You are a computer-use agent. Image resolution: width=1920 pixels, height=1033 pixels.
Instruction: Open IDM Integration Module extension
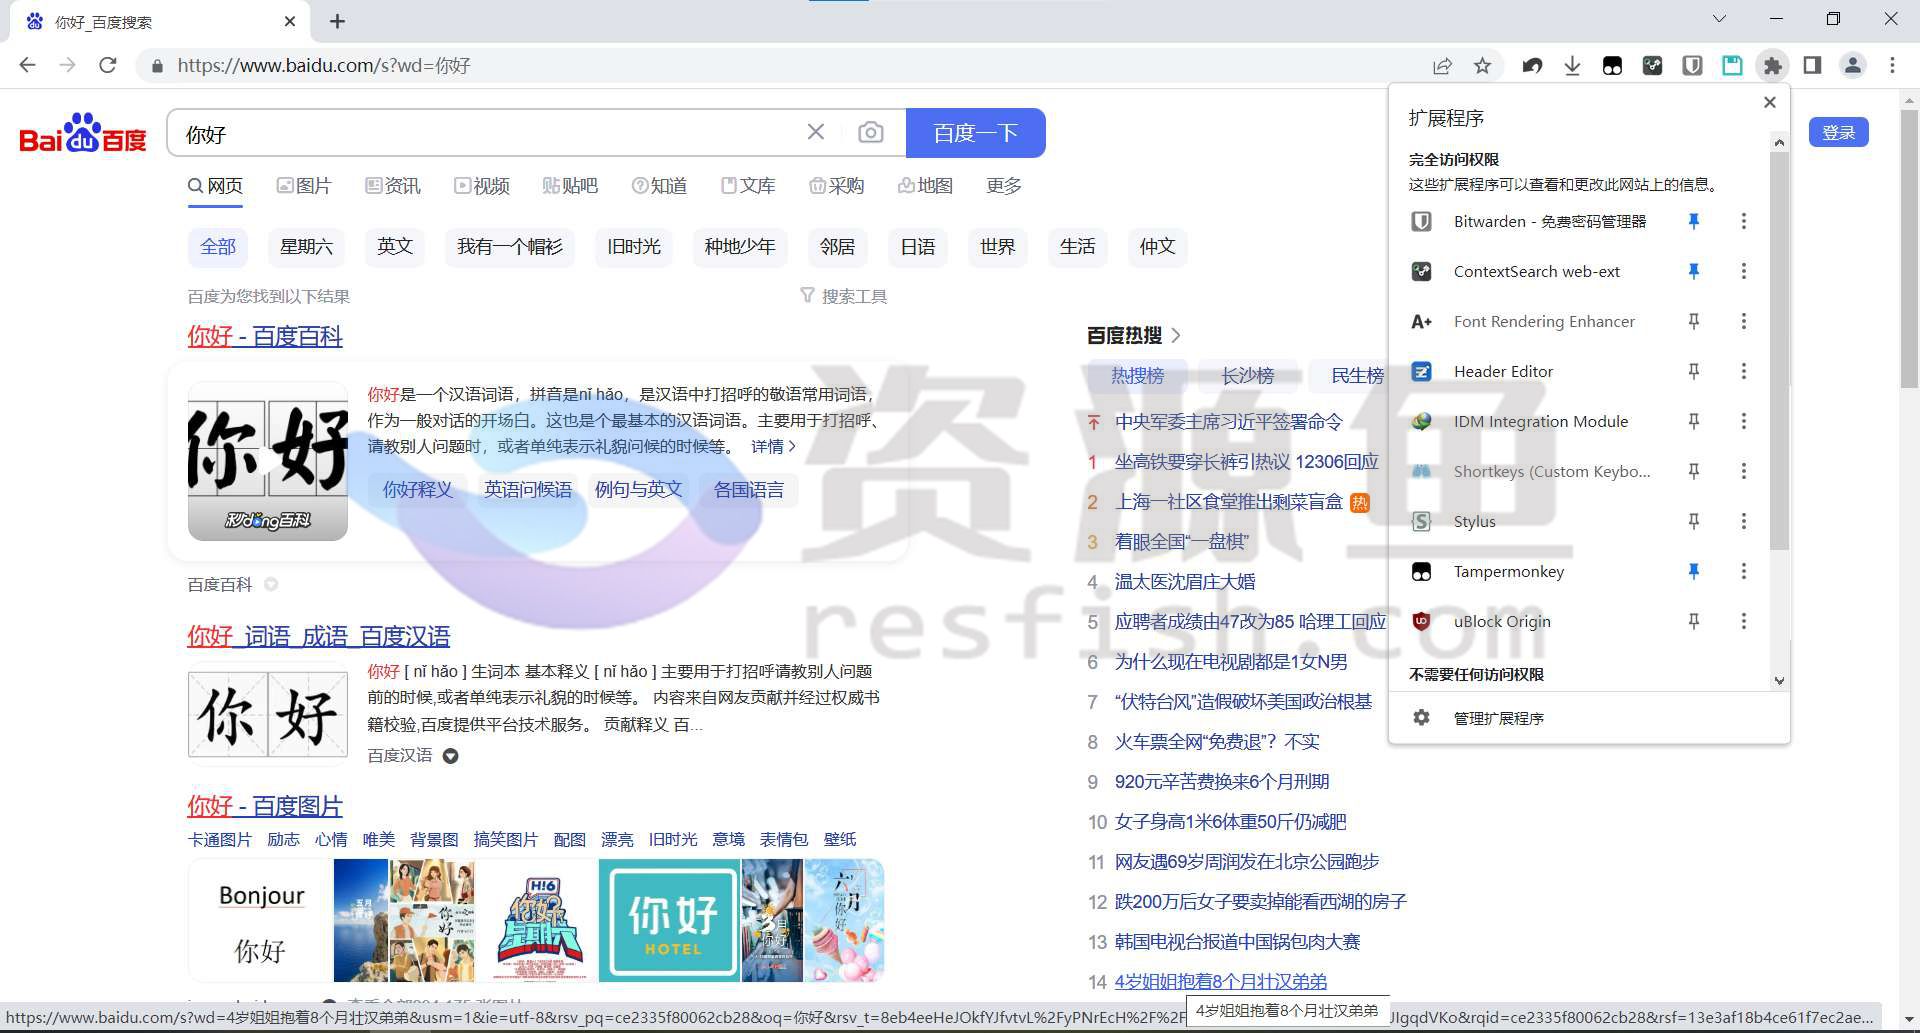(x=1540, y=421)
